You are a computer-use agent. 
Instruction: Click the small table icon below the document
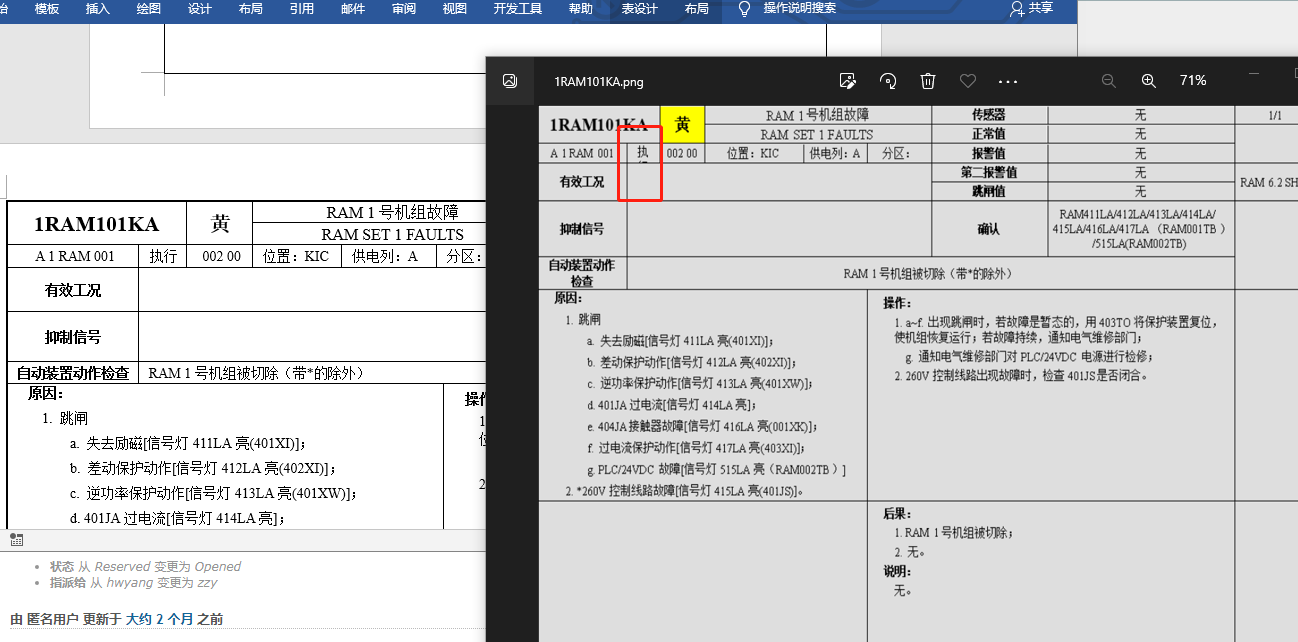click(x=16, y=540)
